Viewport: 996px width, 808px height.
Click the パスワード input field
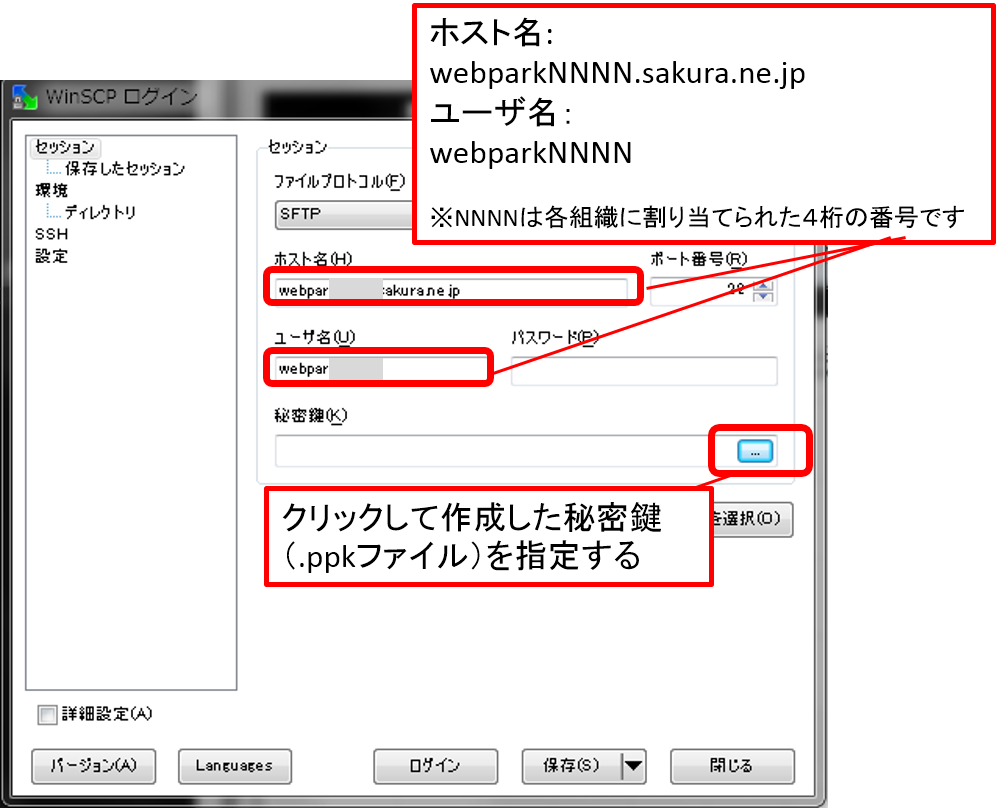pyautogui.click(x=644, y=370)
